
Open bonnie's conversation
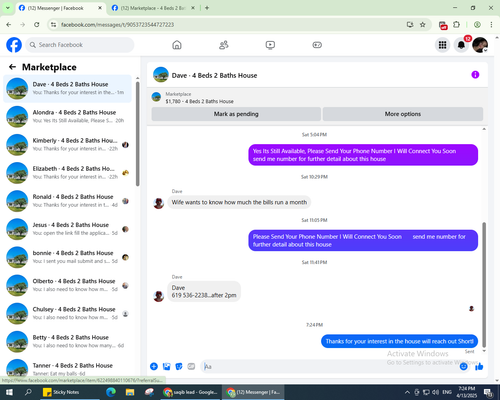[x=67, y=257]
